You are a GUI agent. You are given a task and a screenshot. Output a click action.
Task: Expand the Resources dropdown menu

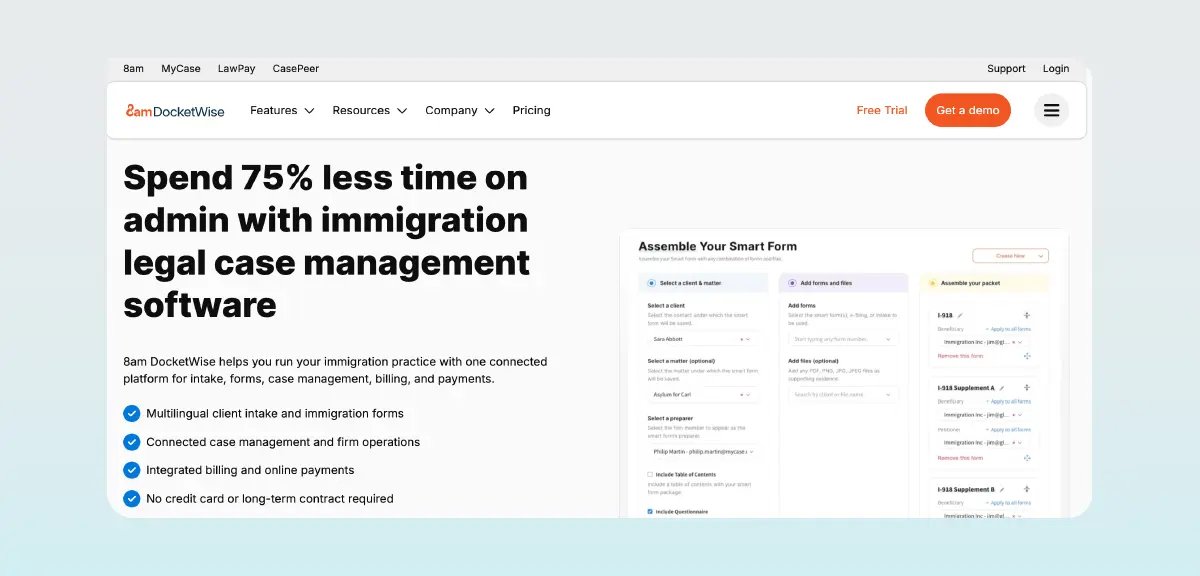370,110
